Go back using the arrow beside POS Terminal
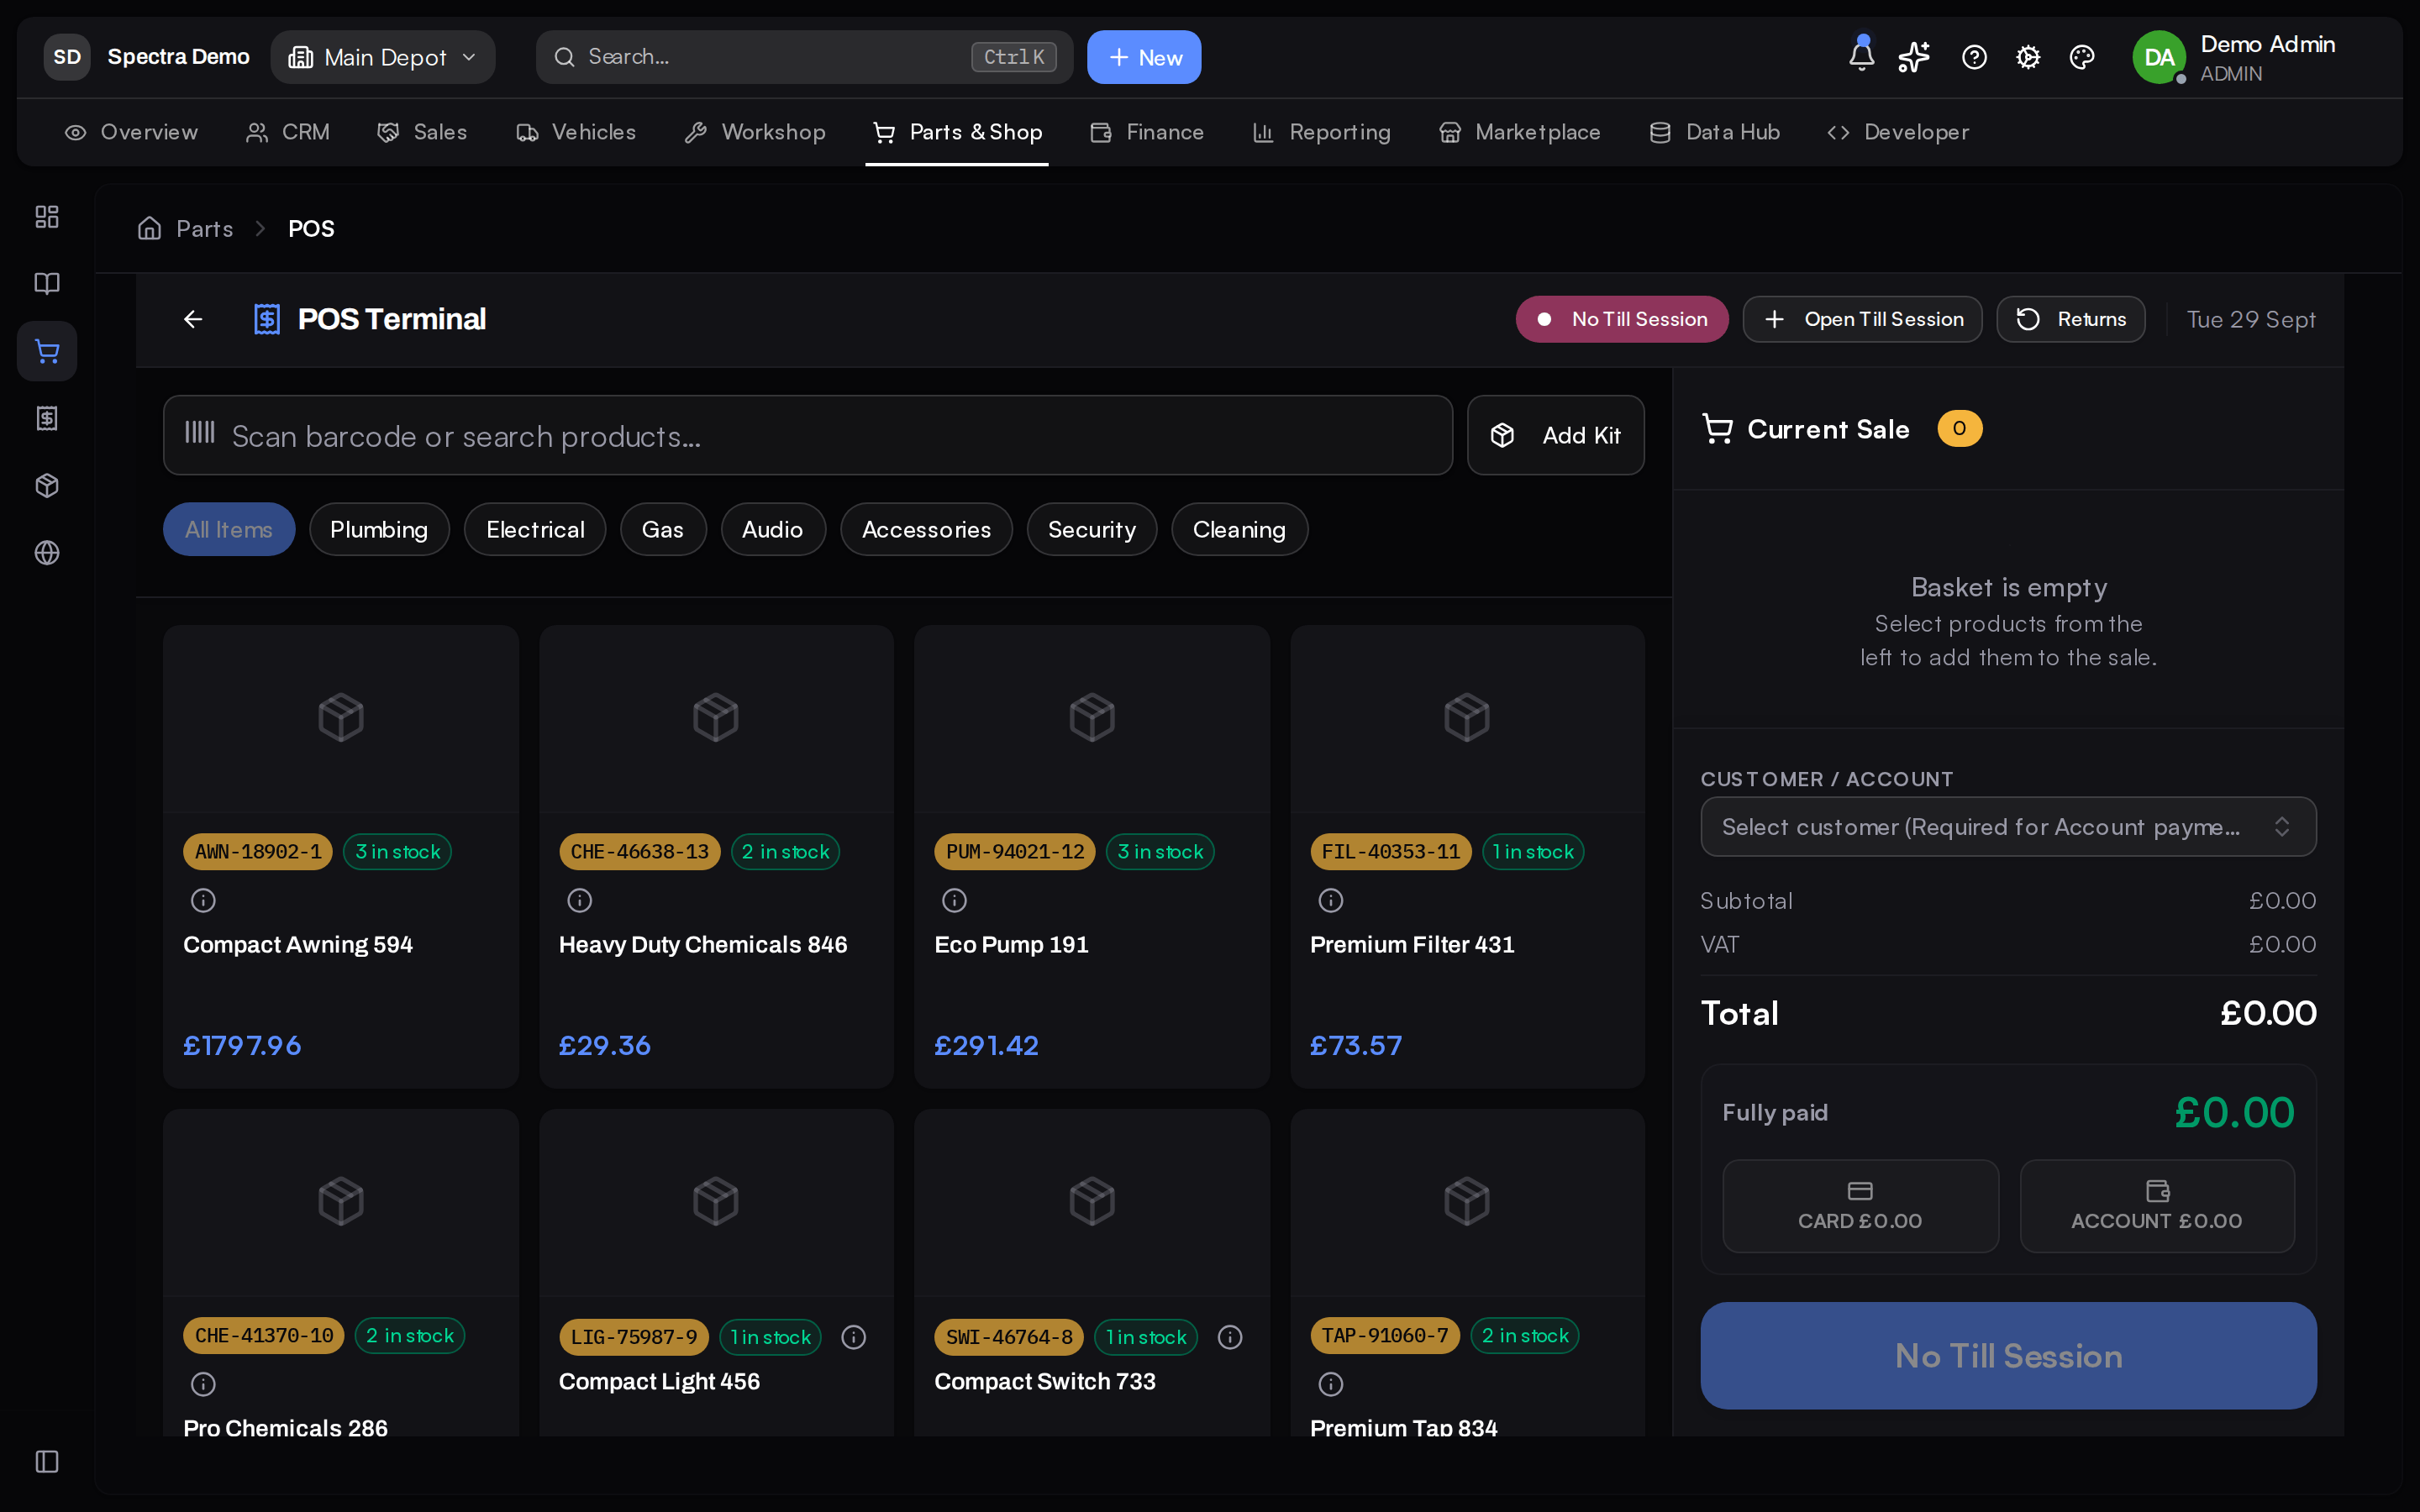 click(x=193, y=319)
